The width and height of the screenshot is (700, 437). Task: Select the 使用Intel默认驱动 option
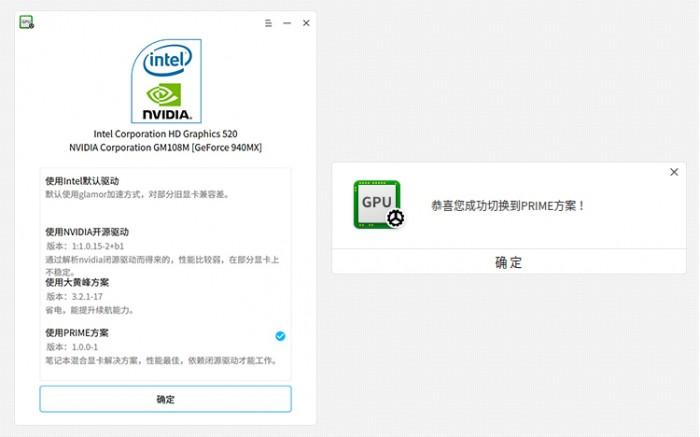(165, 187)
